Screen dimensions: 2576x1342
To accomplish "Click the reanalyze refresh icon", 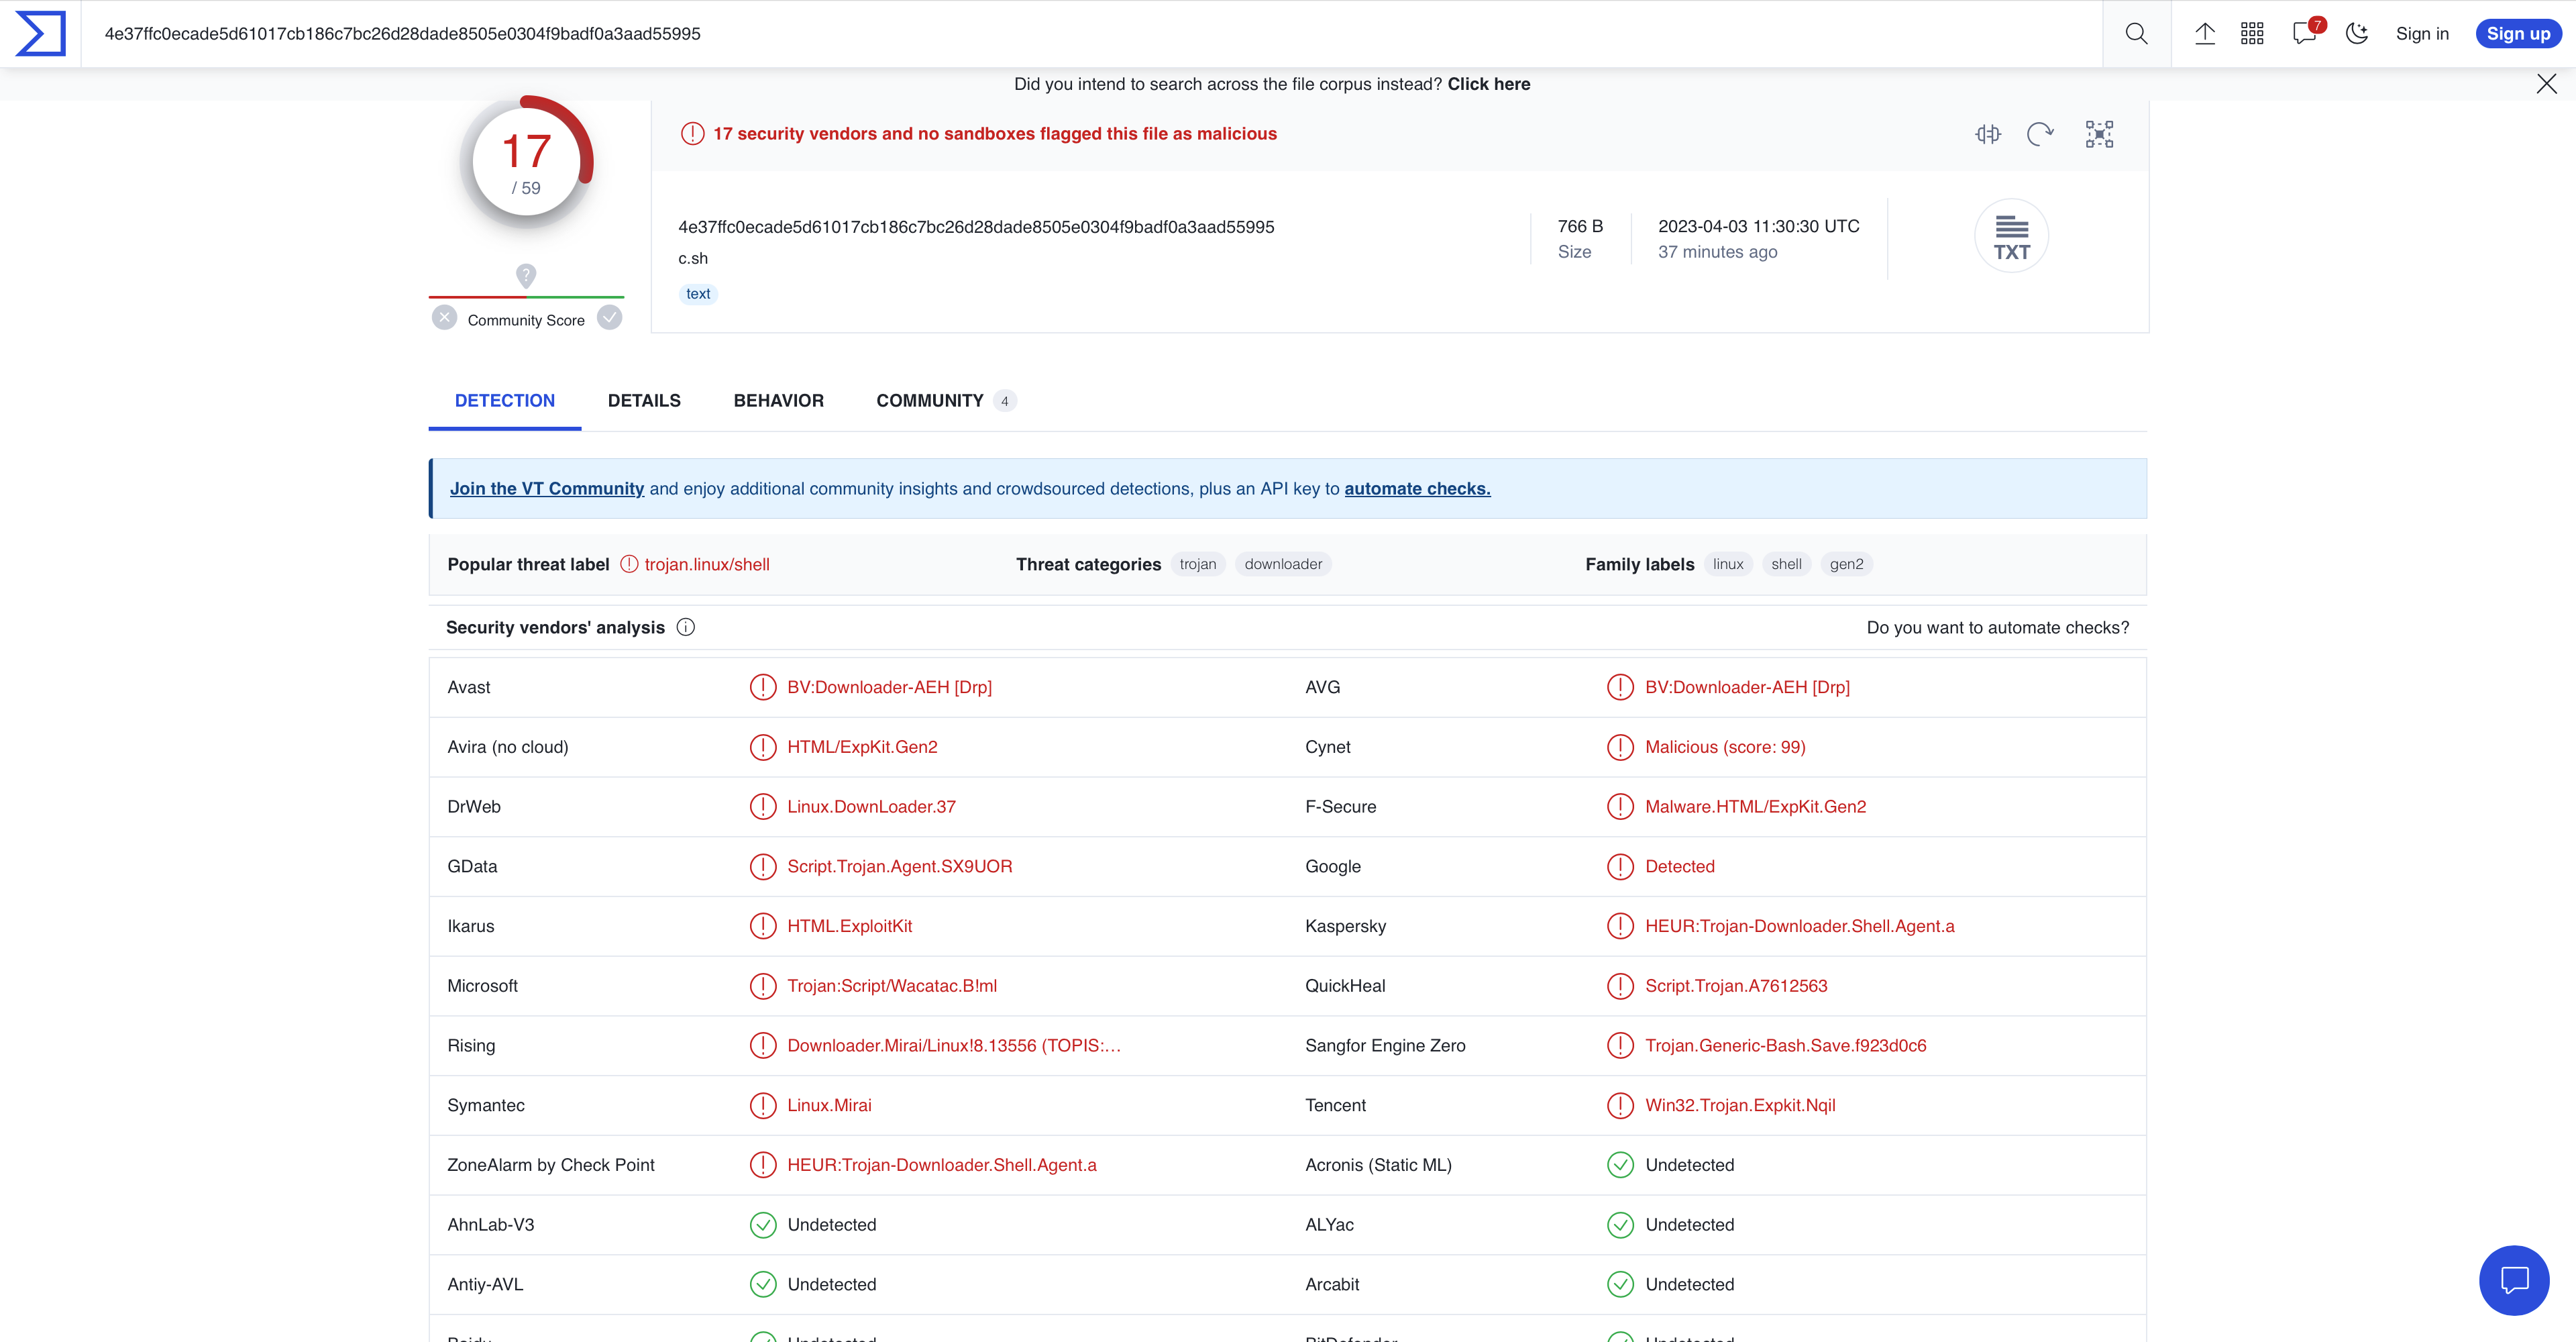I will (x=2040, y=134).
